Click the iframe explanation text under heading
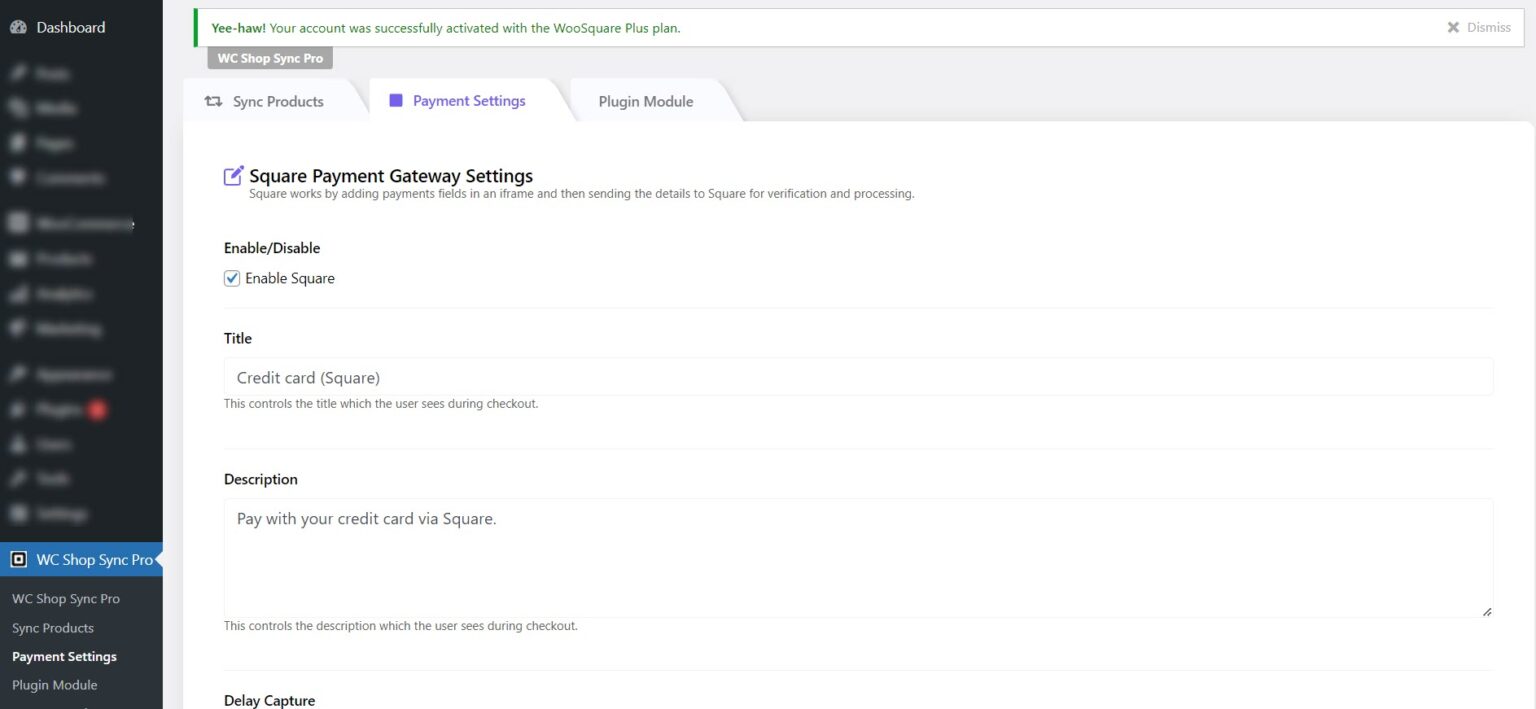 [x=582, y=194]
